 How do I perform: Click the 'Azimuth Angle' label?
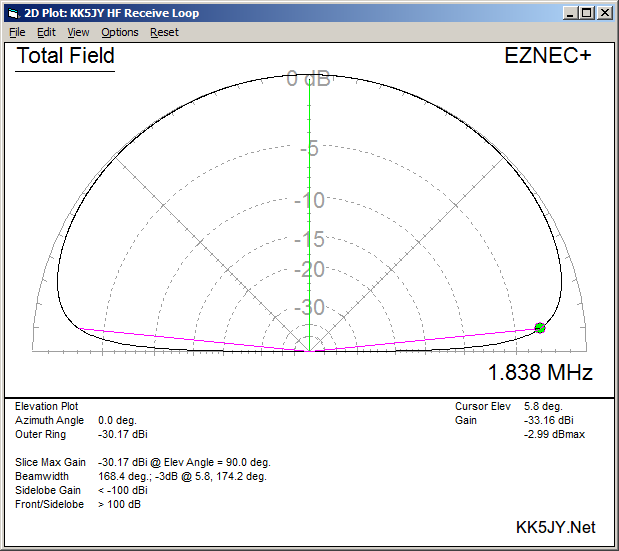click(x=49, y=420)
